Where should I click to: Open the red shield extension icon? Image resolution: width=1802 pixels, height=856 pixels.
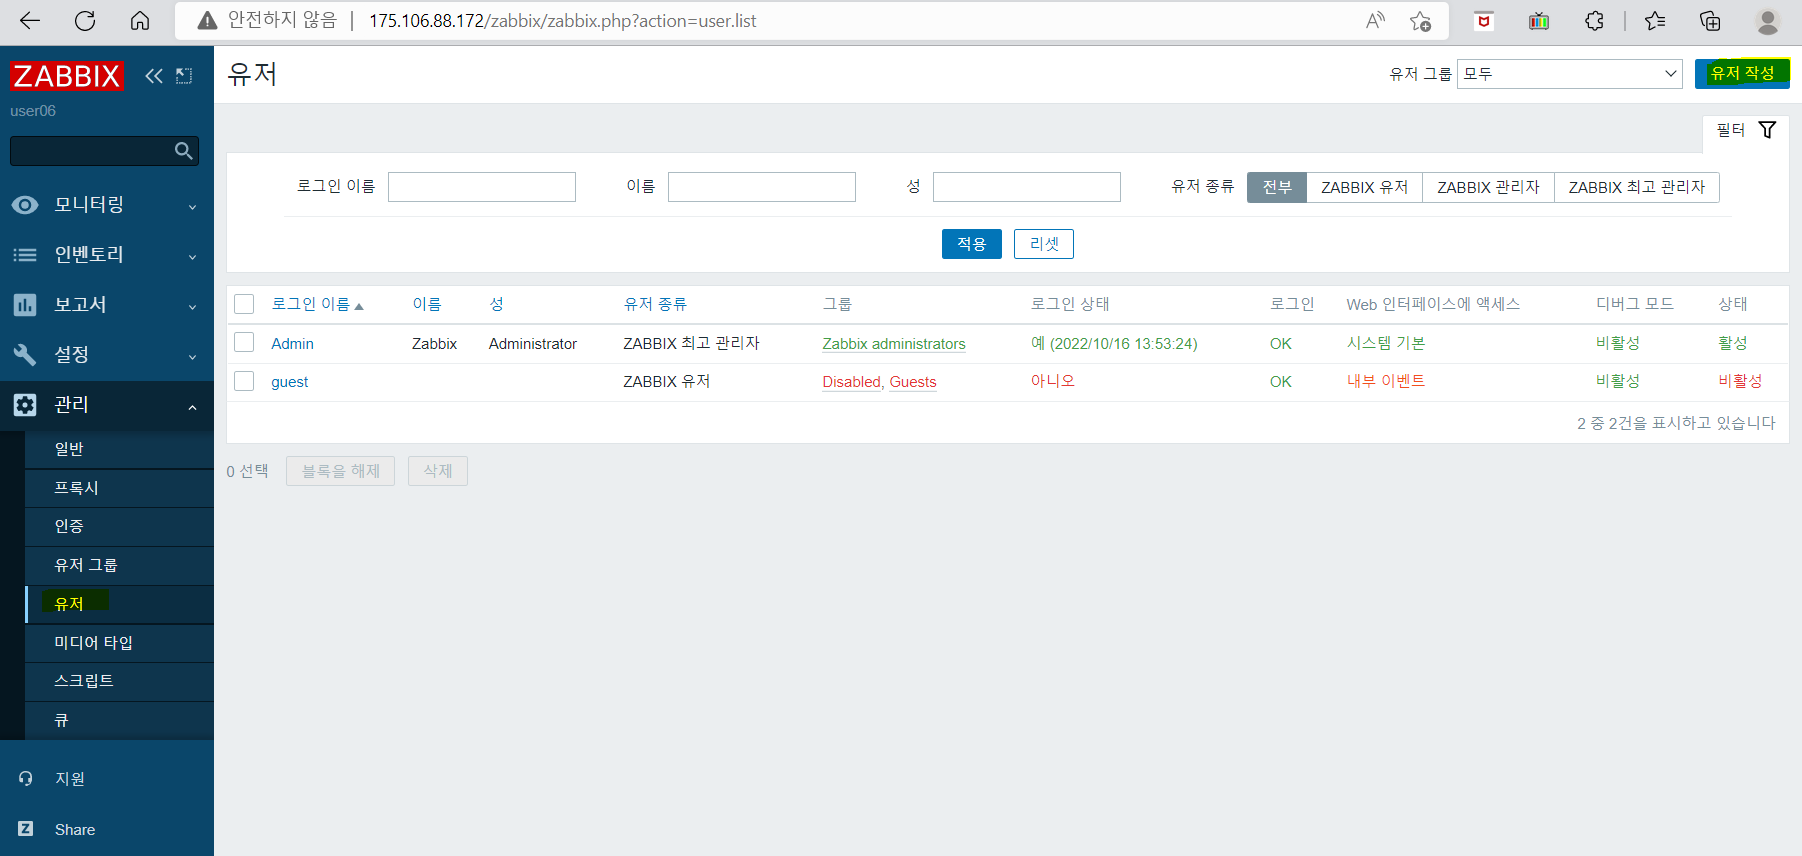pos(1484,20)
